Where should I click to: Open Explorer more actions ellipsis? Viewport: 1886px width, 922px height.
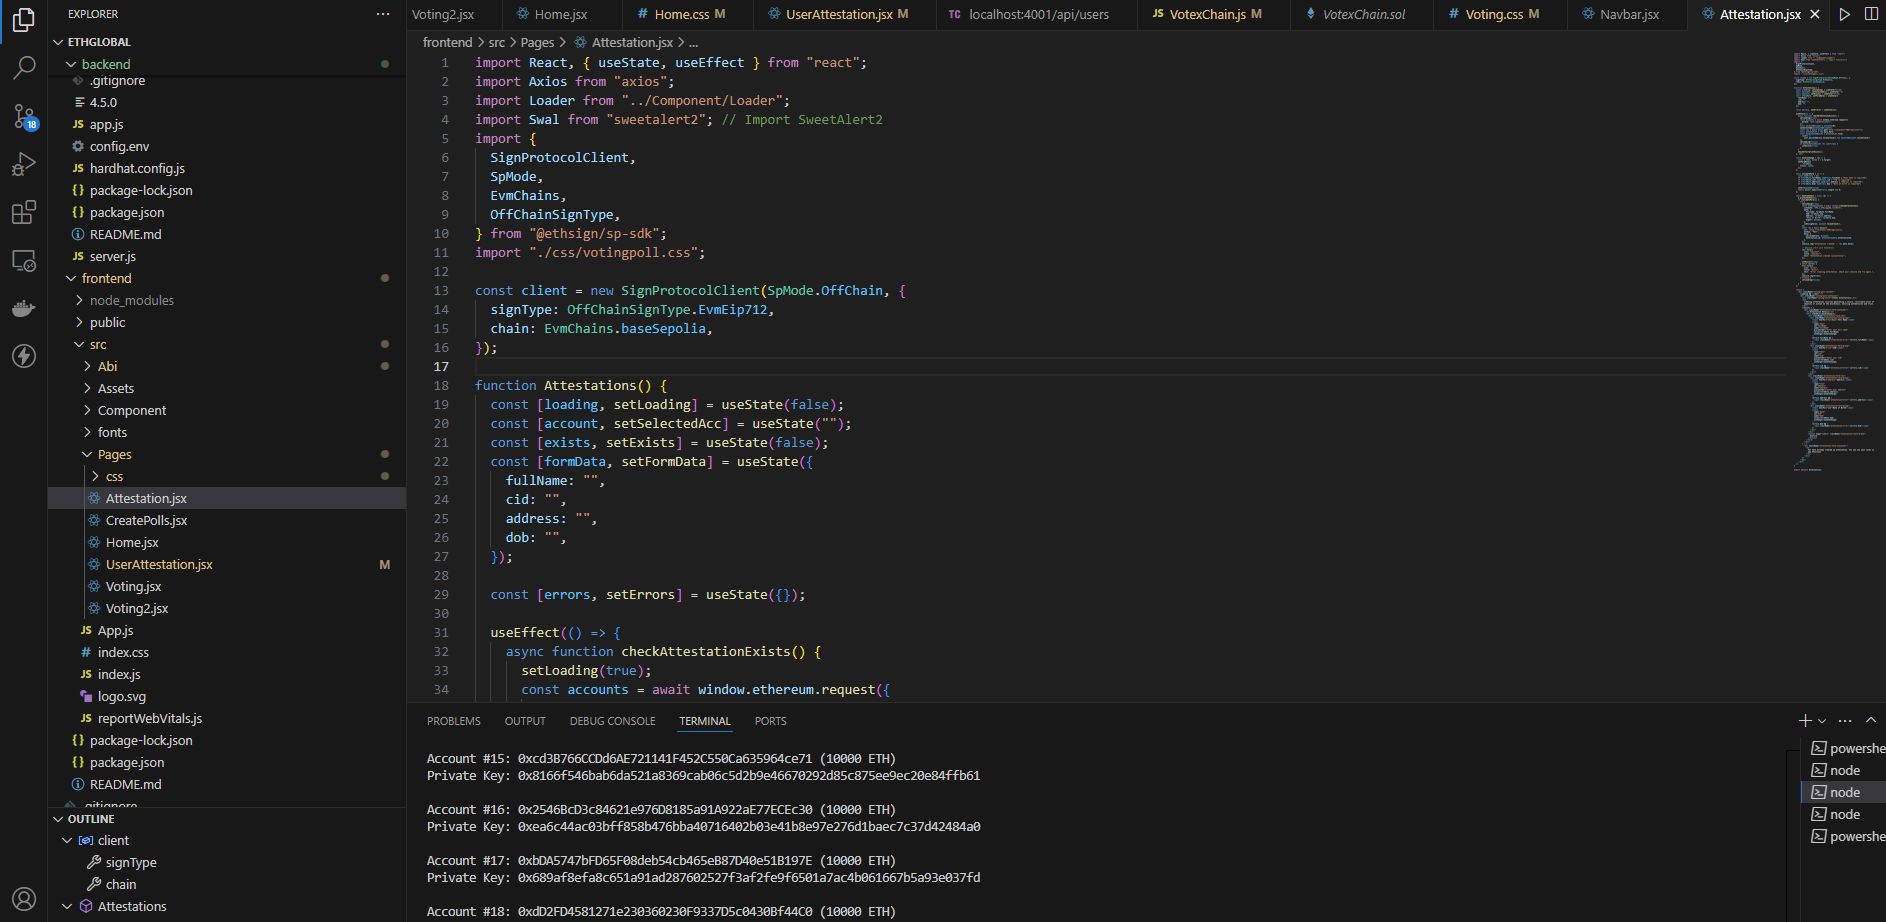383,14
